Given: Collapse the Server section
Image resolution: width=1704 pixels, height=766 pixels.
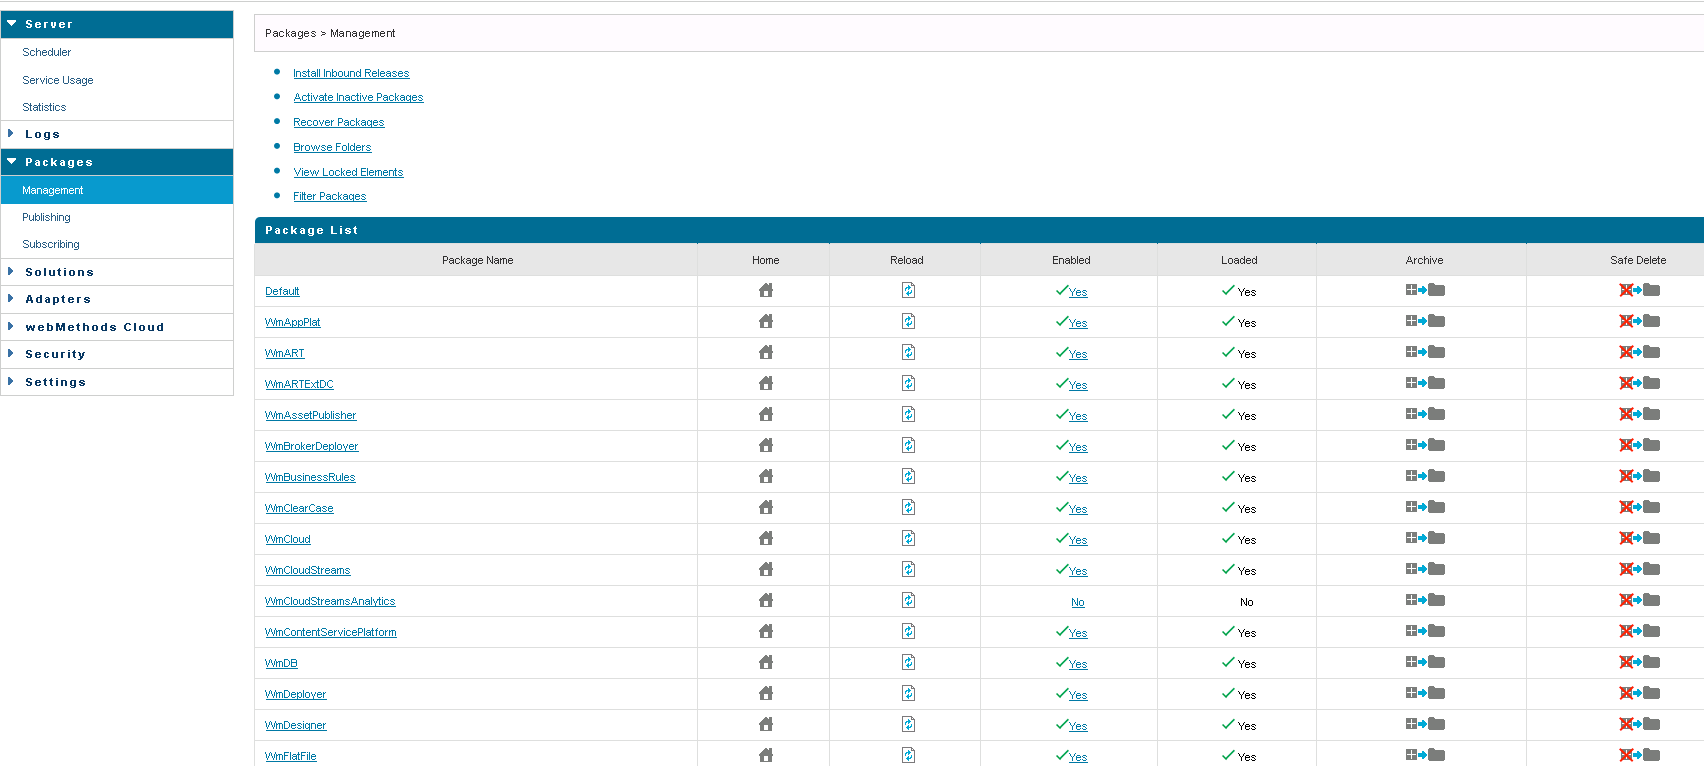Looking at the screenshot, I should [117, 24].
